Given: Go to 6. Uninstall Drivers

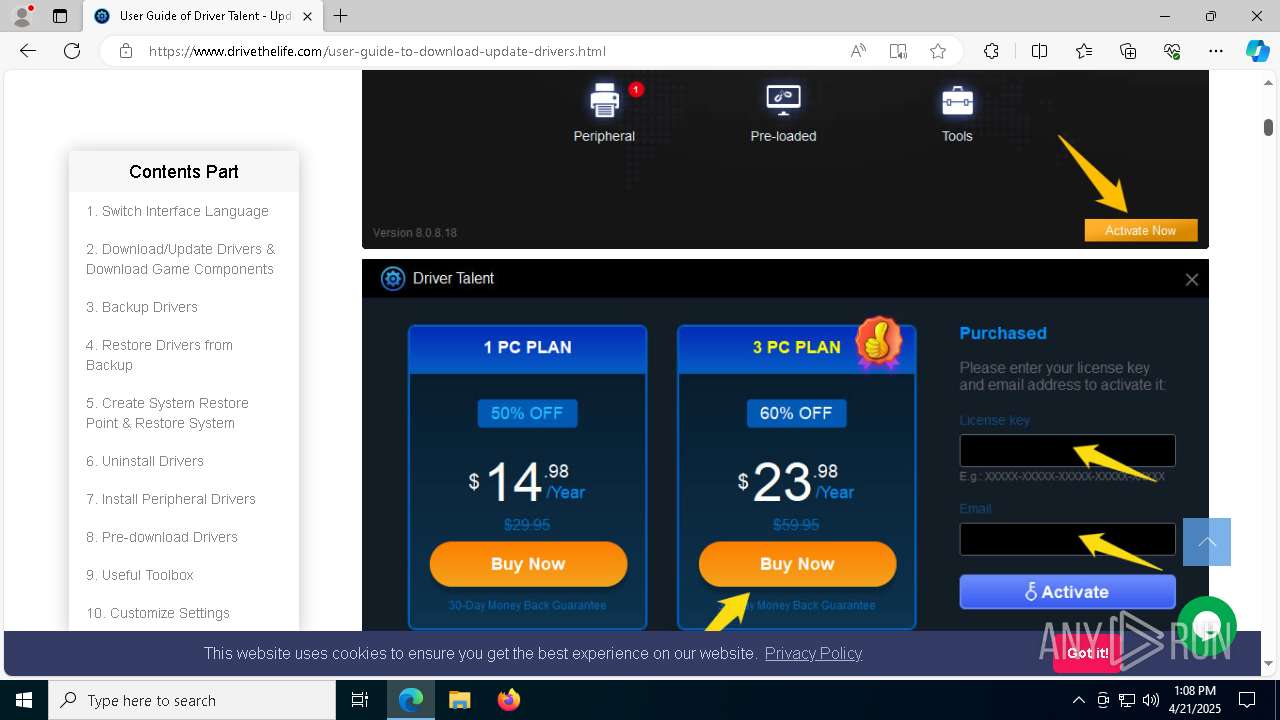Looking at the screenshot, I should 145,461.
